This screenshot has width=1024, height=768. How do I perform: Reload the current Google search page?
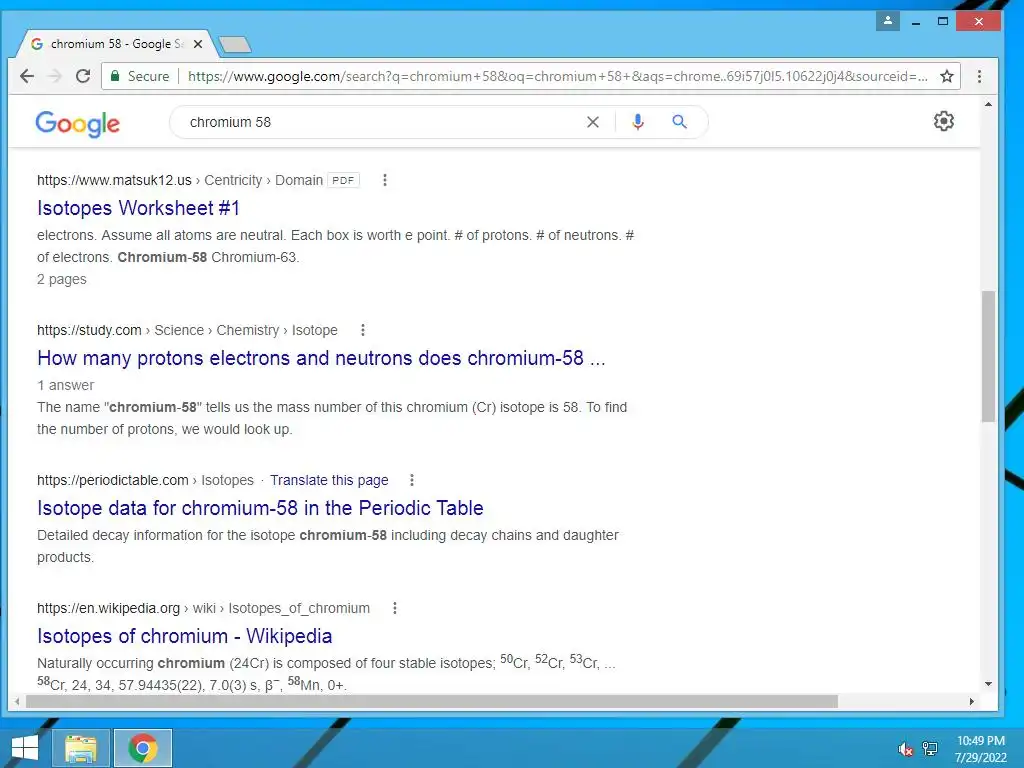click(x=83, y=76)
